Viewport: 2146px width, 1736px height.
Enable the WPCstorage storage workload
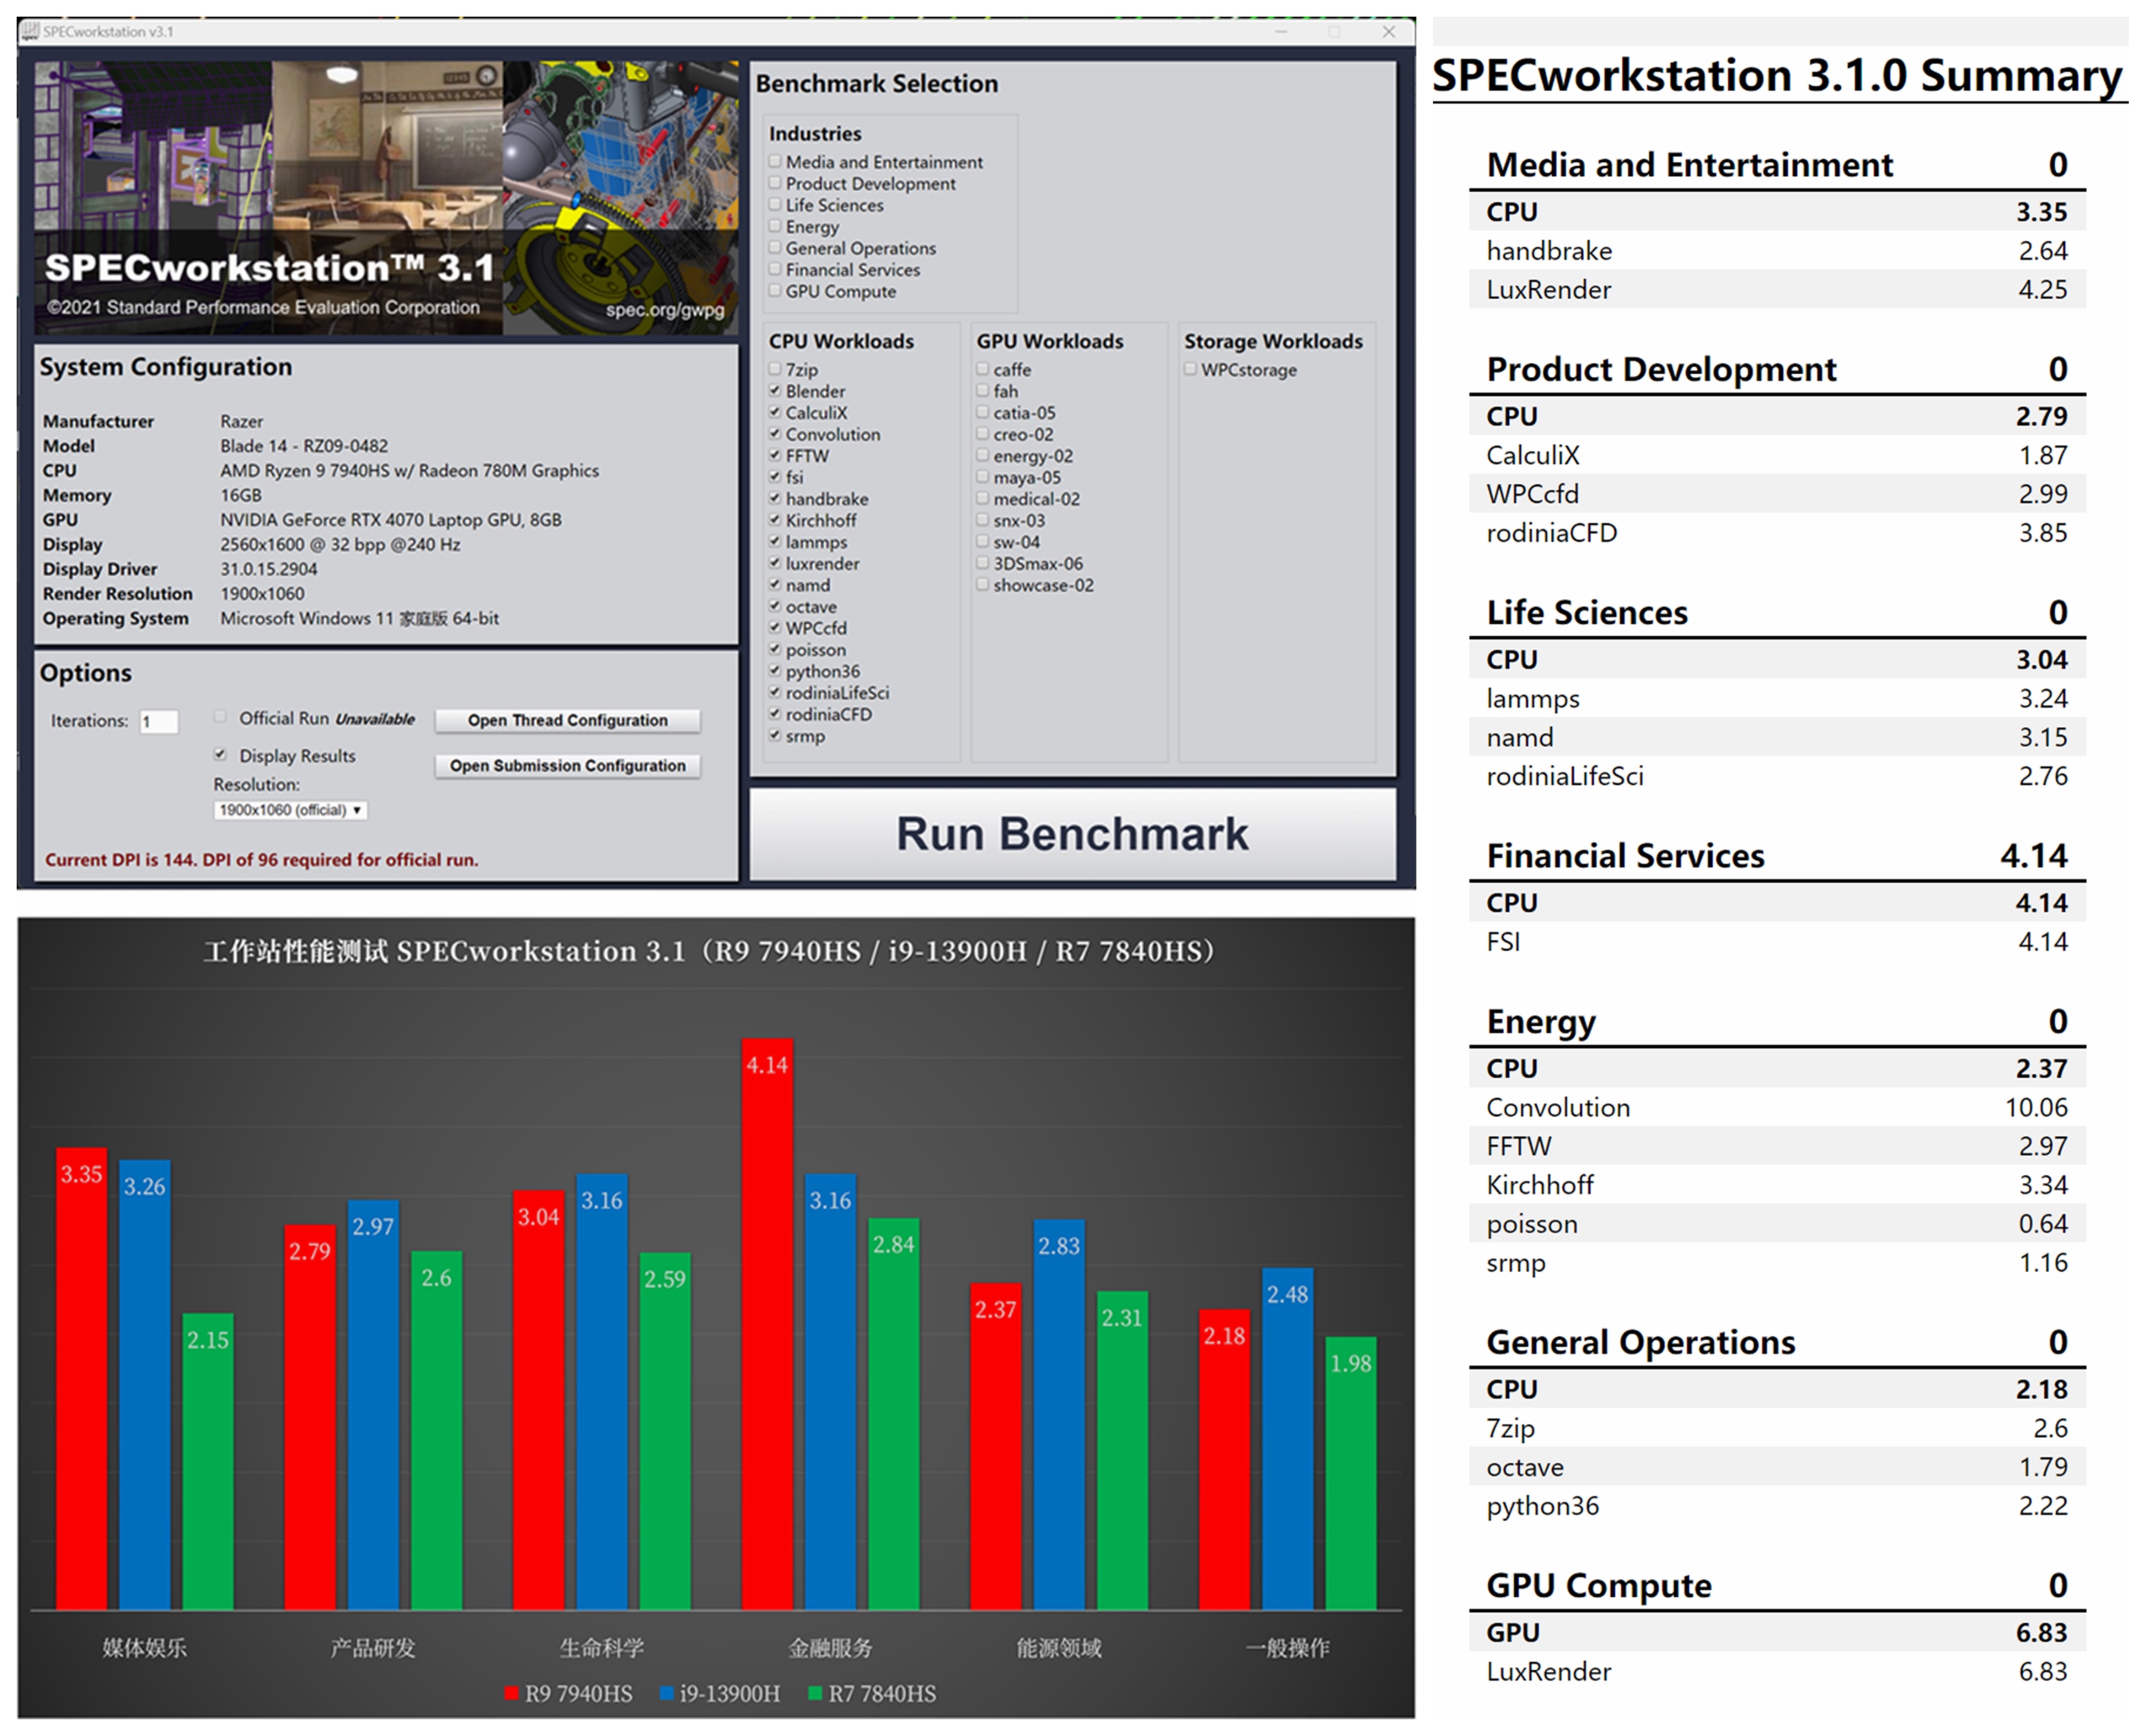(1190, 369)
